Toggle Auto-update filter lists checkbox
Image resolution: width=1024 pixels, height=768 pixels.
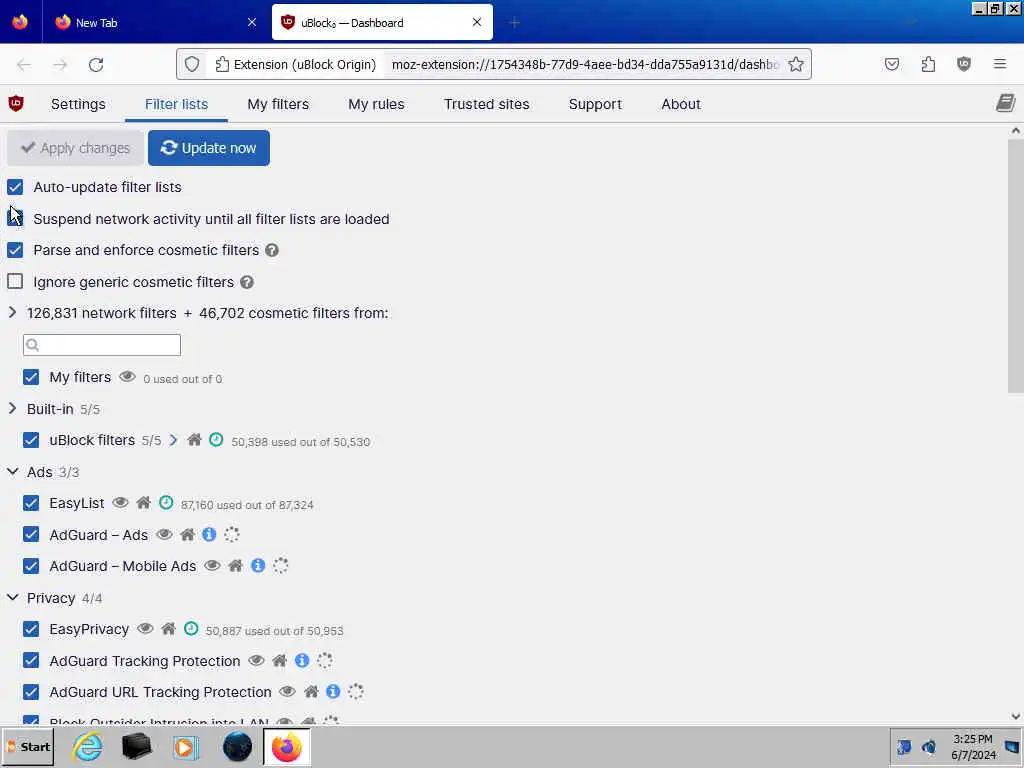(15, 187)
